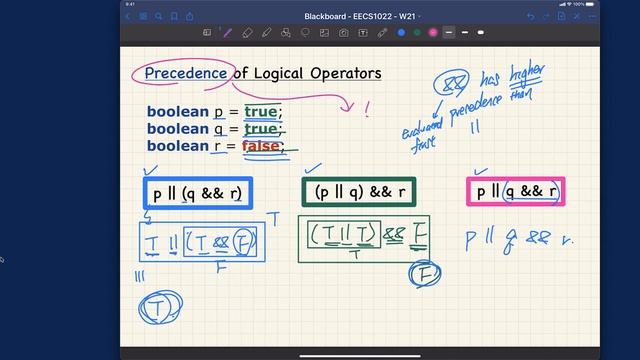The width and height of the screenshot is (640, 360).
Task: Click the home indicator bar at bottom
Action: pos(360,356)
